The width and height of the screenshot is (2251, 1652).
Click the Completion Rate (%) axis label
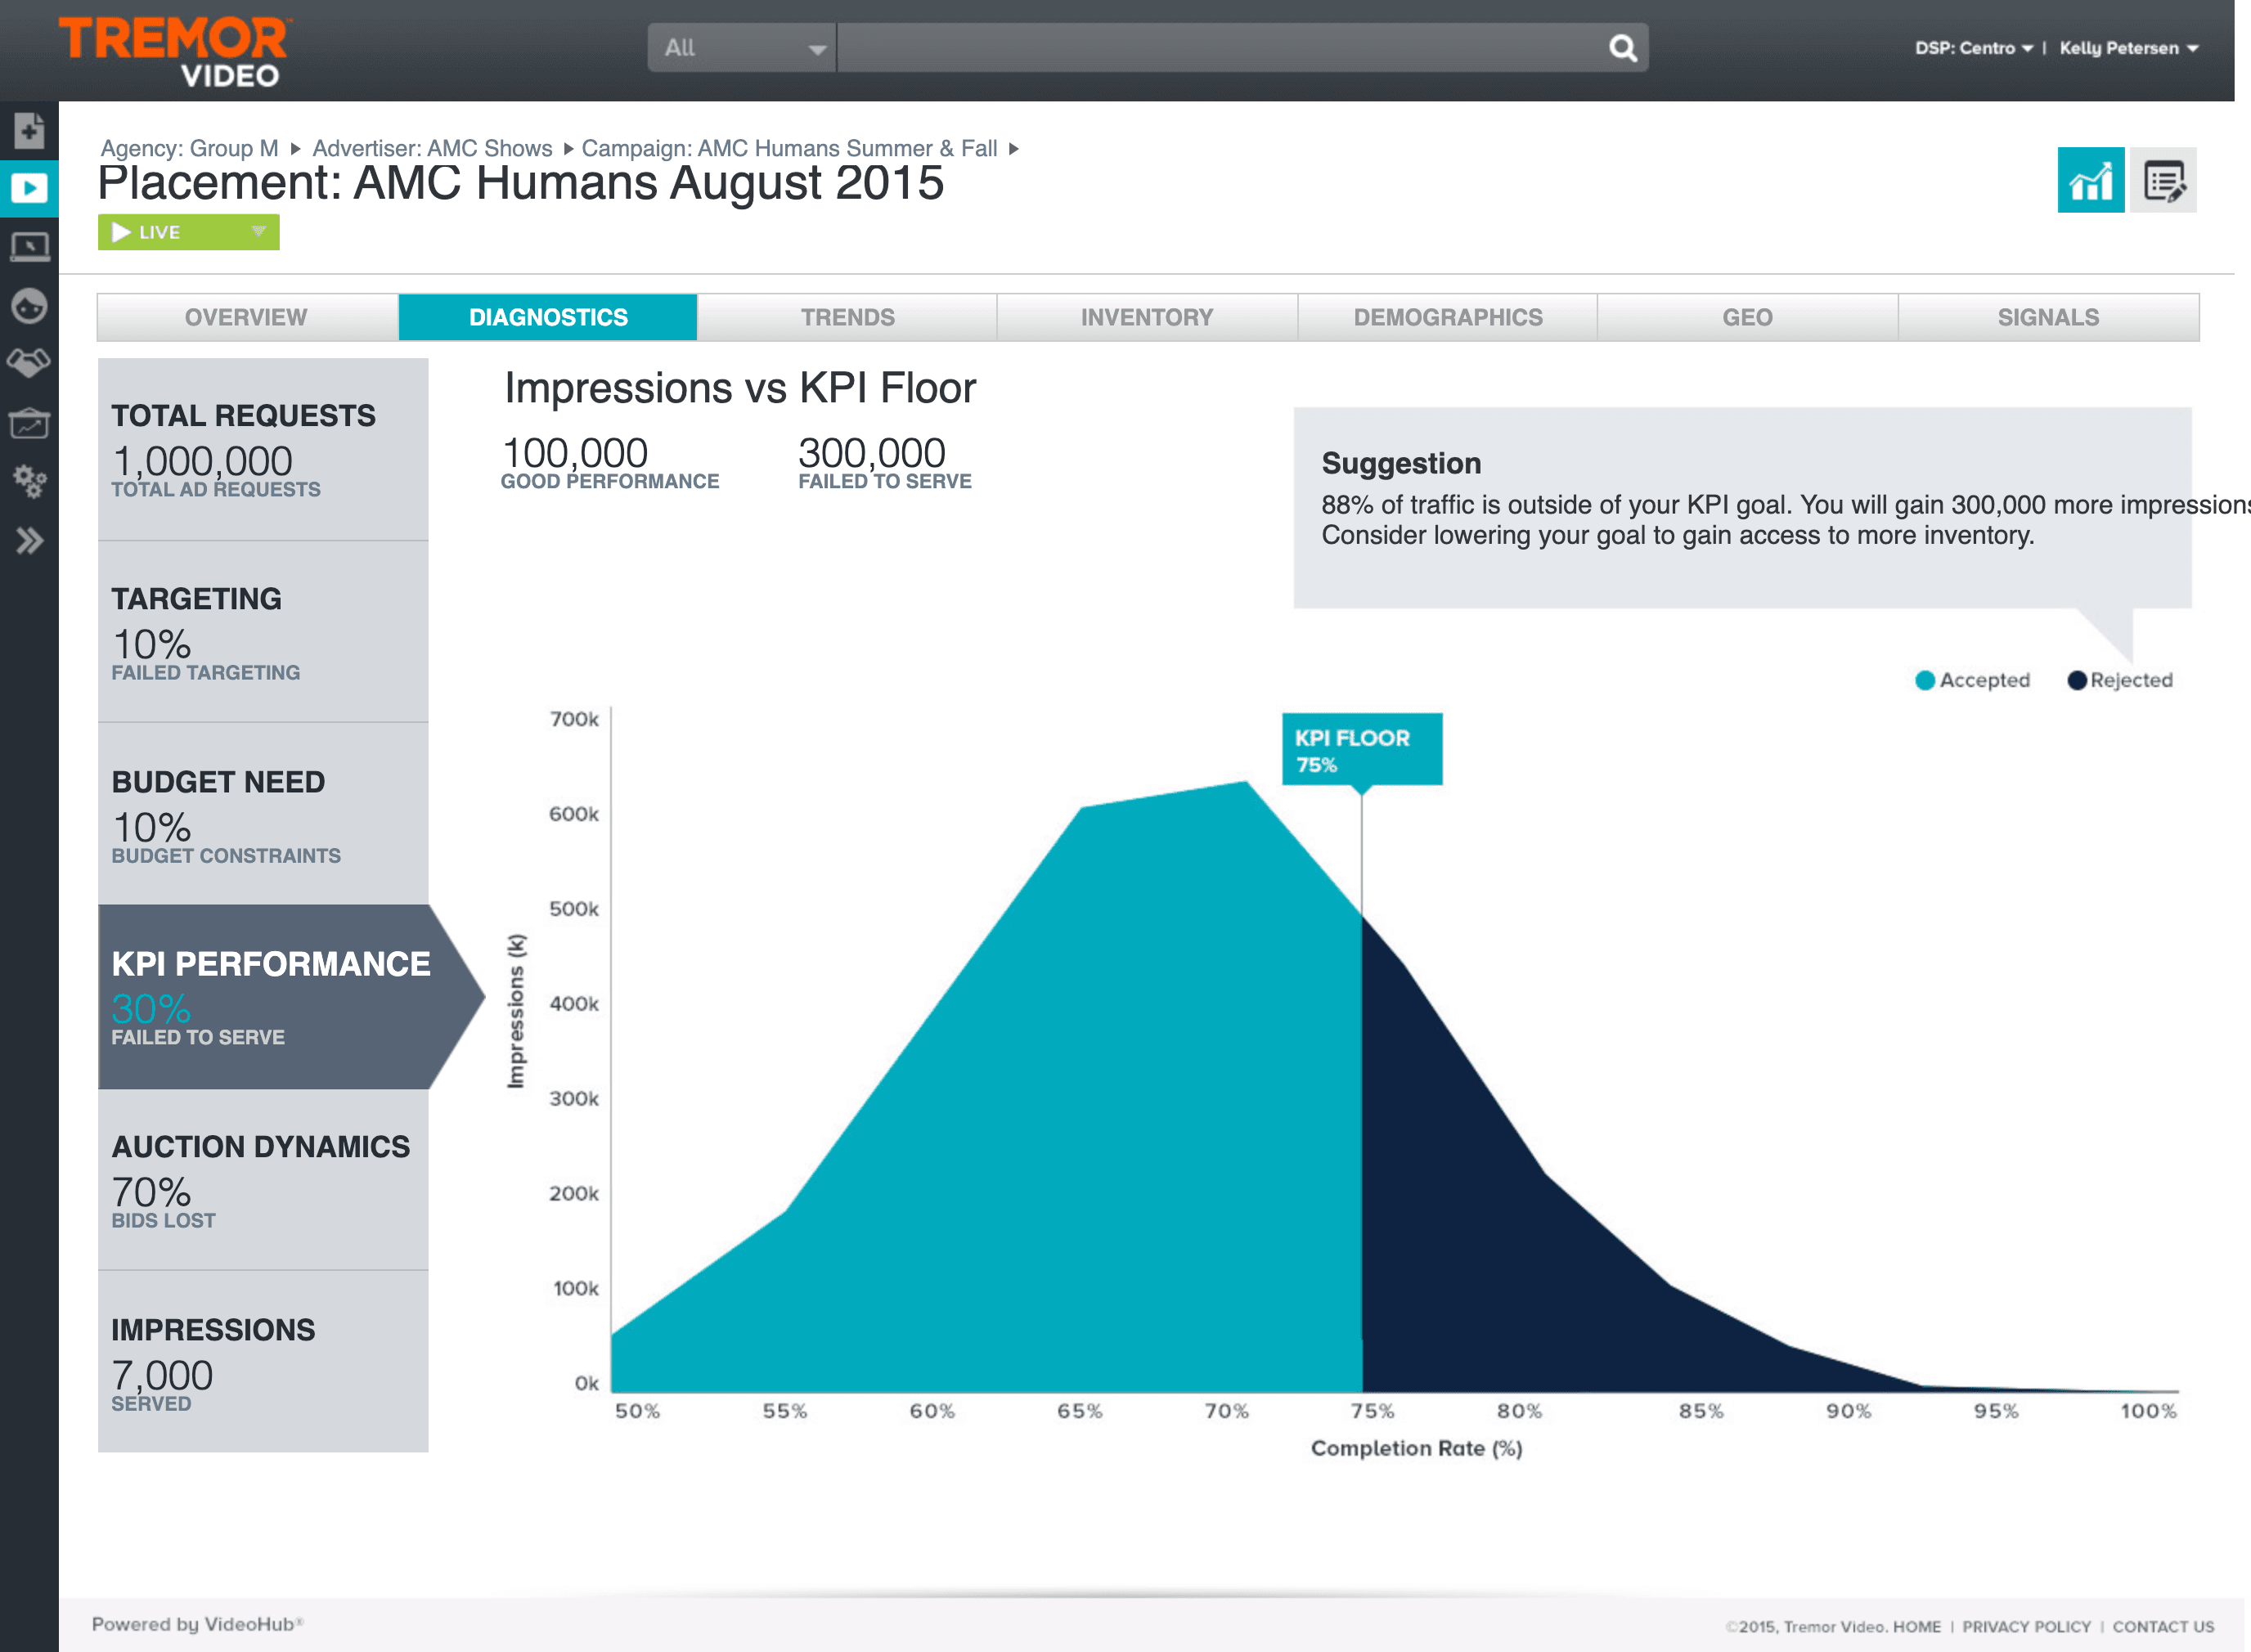click(x=1416, y=1448)
